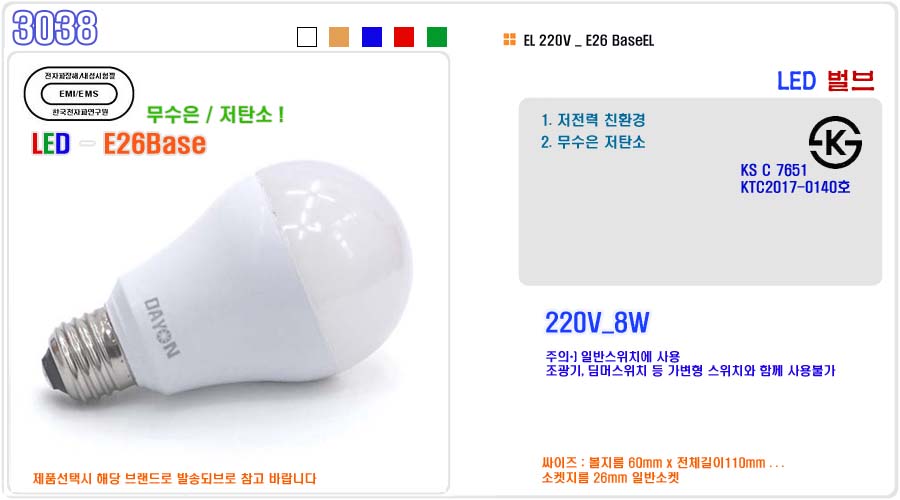900x500 pixels.
Task: Pick the red color swatch
Action: pyautogui.click(x=404, y=37)
